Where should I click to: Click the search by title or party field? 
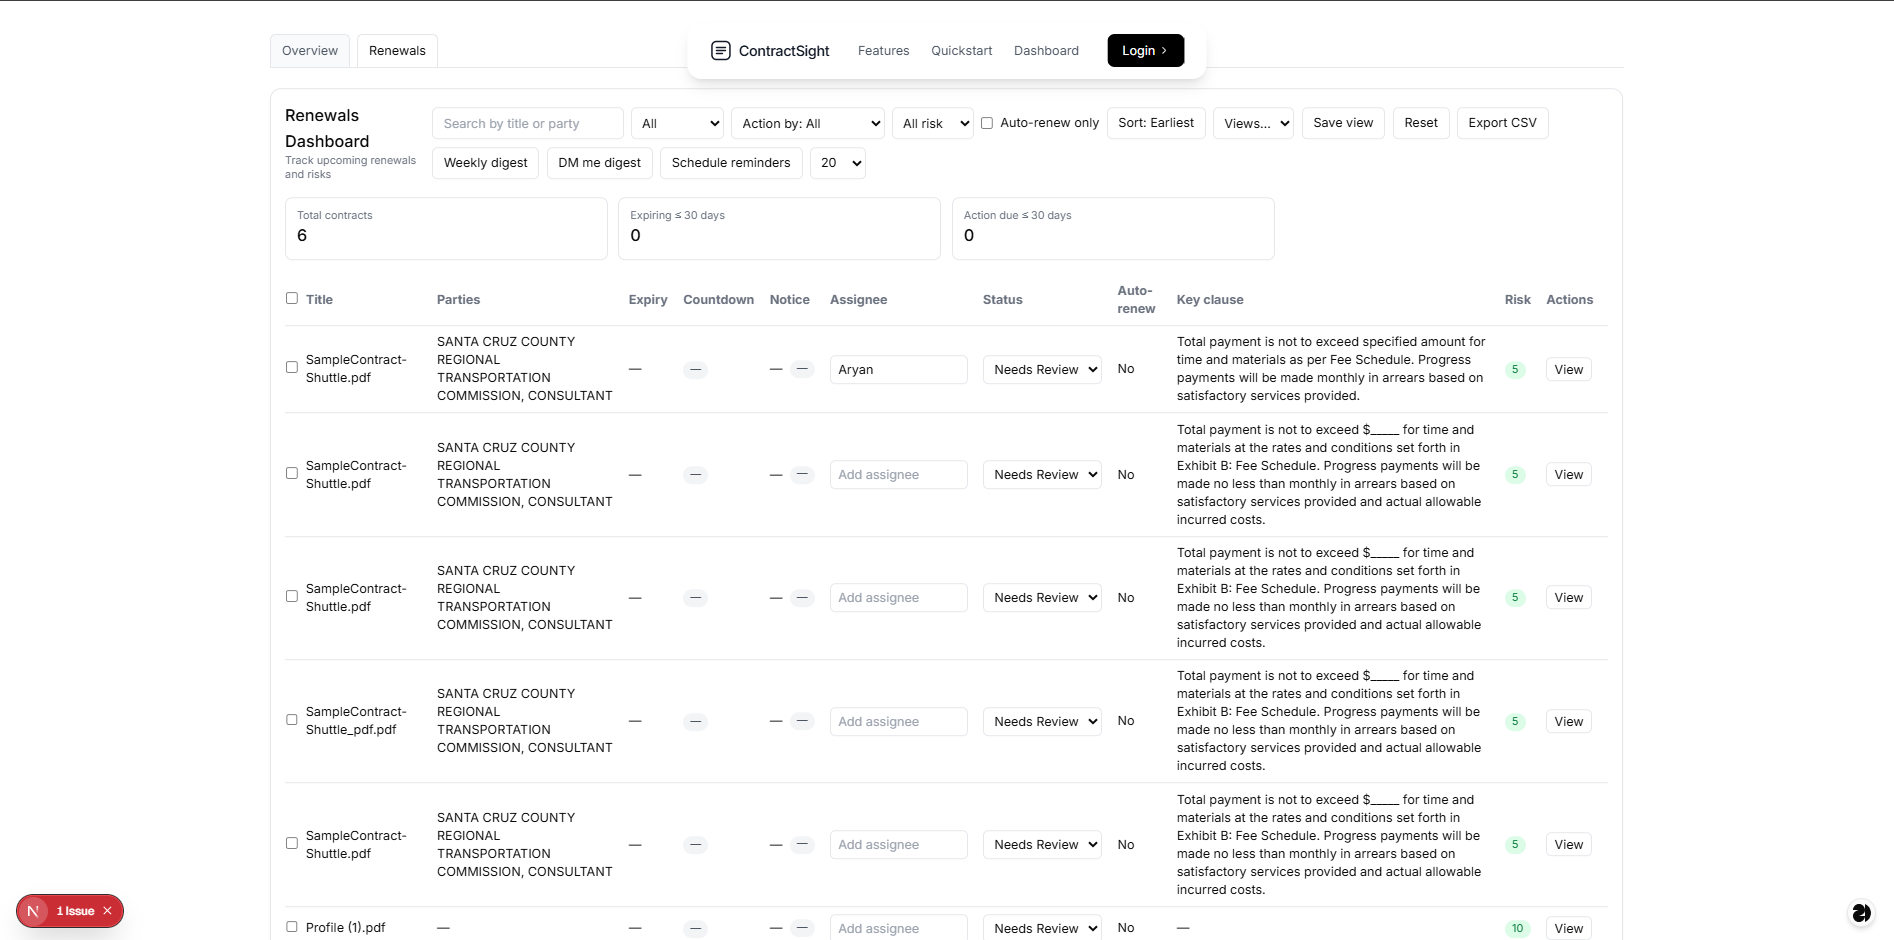527,123
